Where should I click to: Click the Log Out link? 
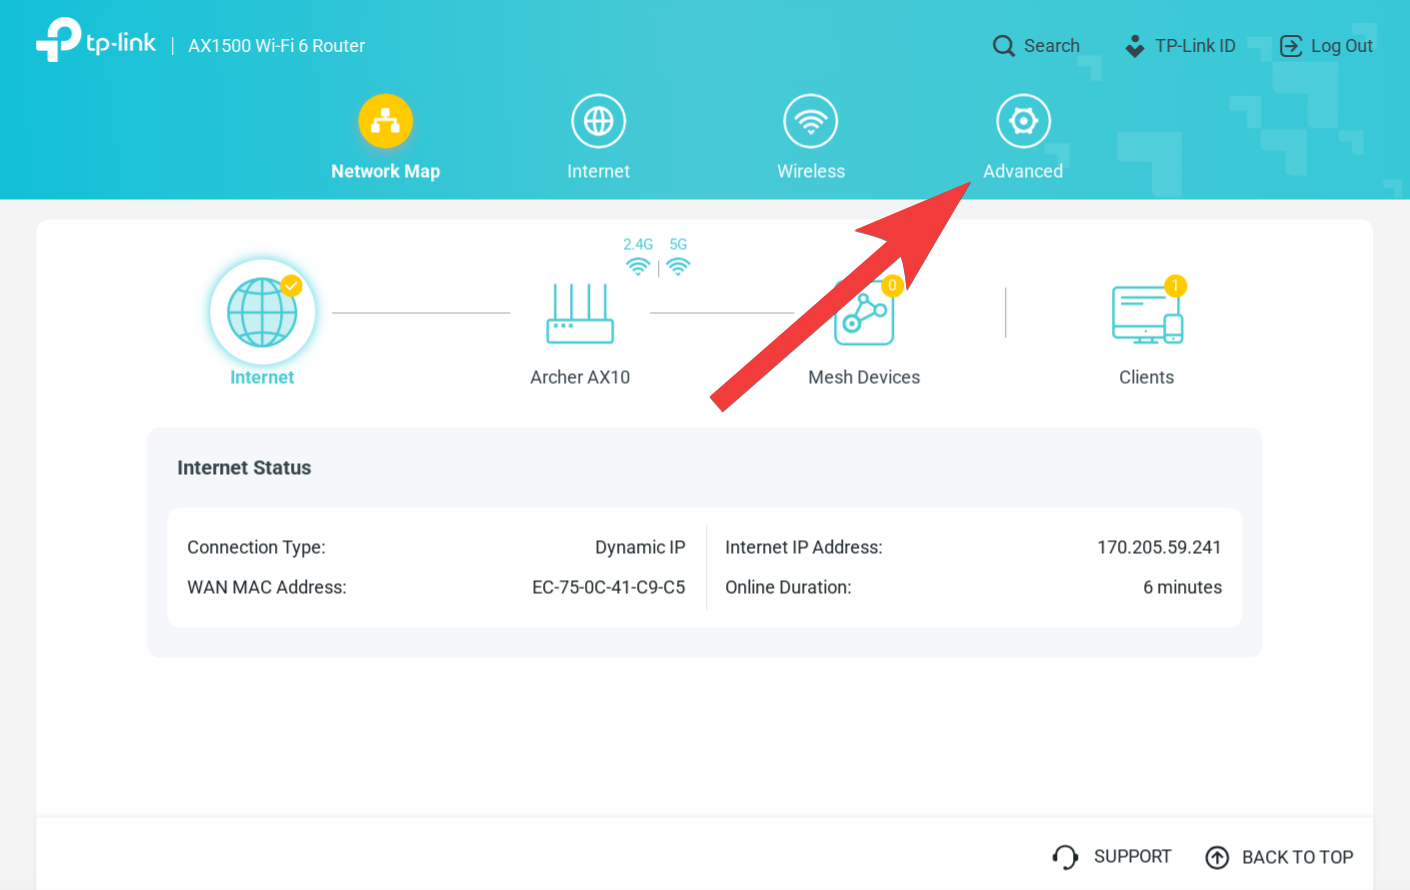(x=1342, y=46)
